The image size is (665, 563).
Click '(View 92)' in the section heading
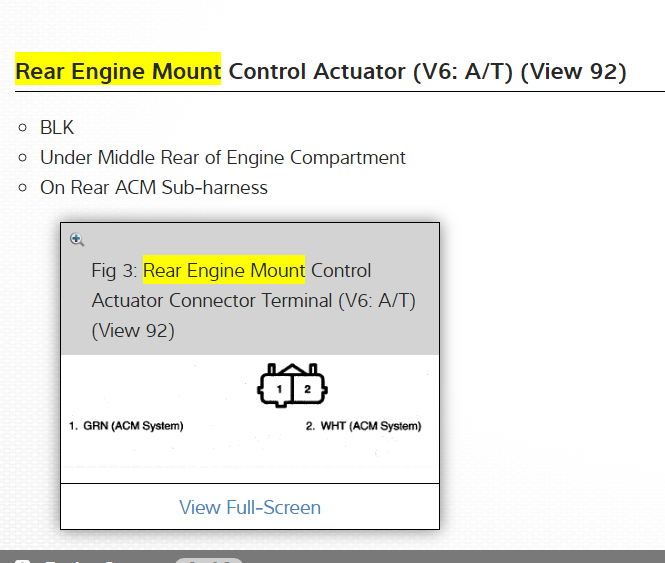click(574, 72)
